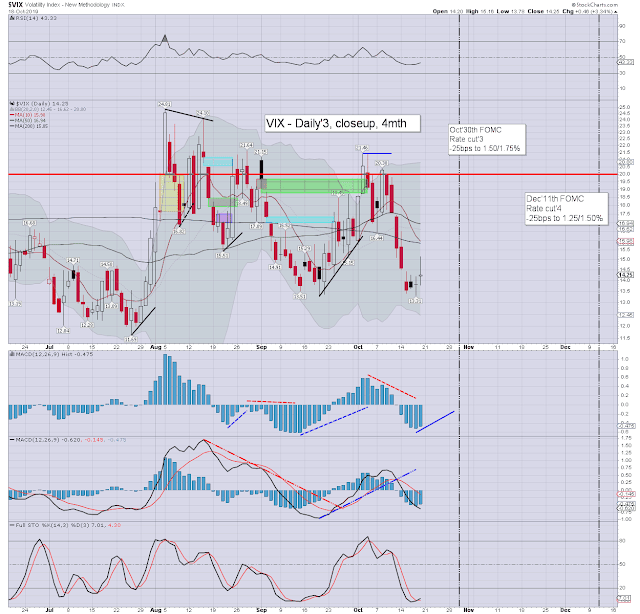The image size is (640, 614).
Task: Click the MA(50) legend entry
Action: [x=28, y=120]
